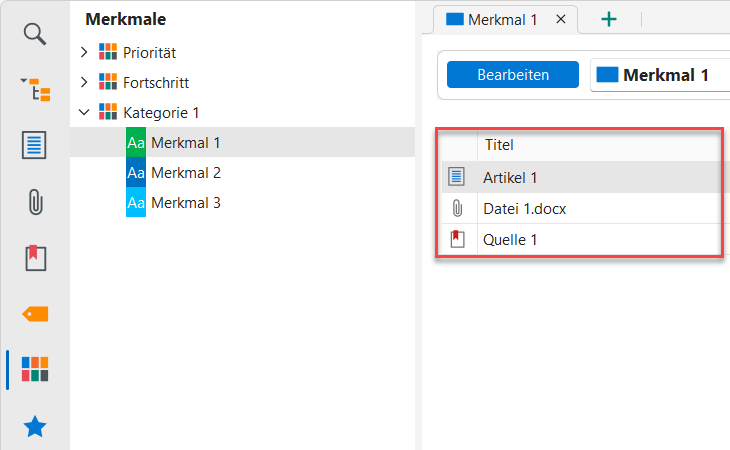Viewport: 730px width, 450px height.
Task: Close the Merkmal 1 tab
Action: point(560,19)
